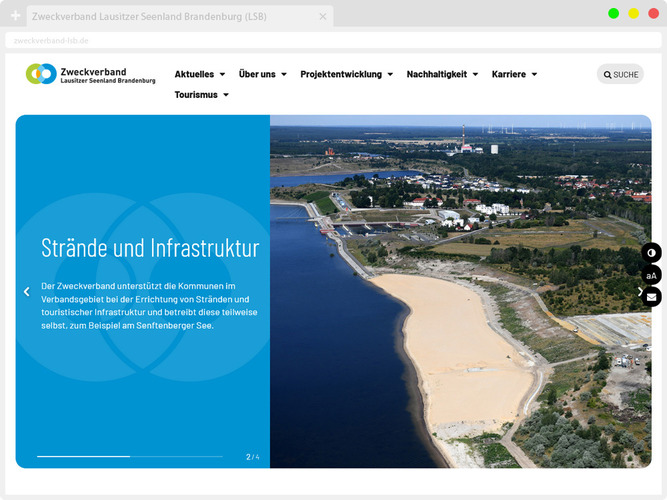Open the Tourismus menu
This screenshot has width=667, height=500.
[201, 95]
